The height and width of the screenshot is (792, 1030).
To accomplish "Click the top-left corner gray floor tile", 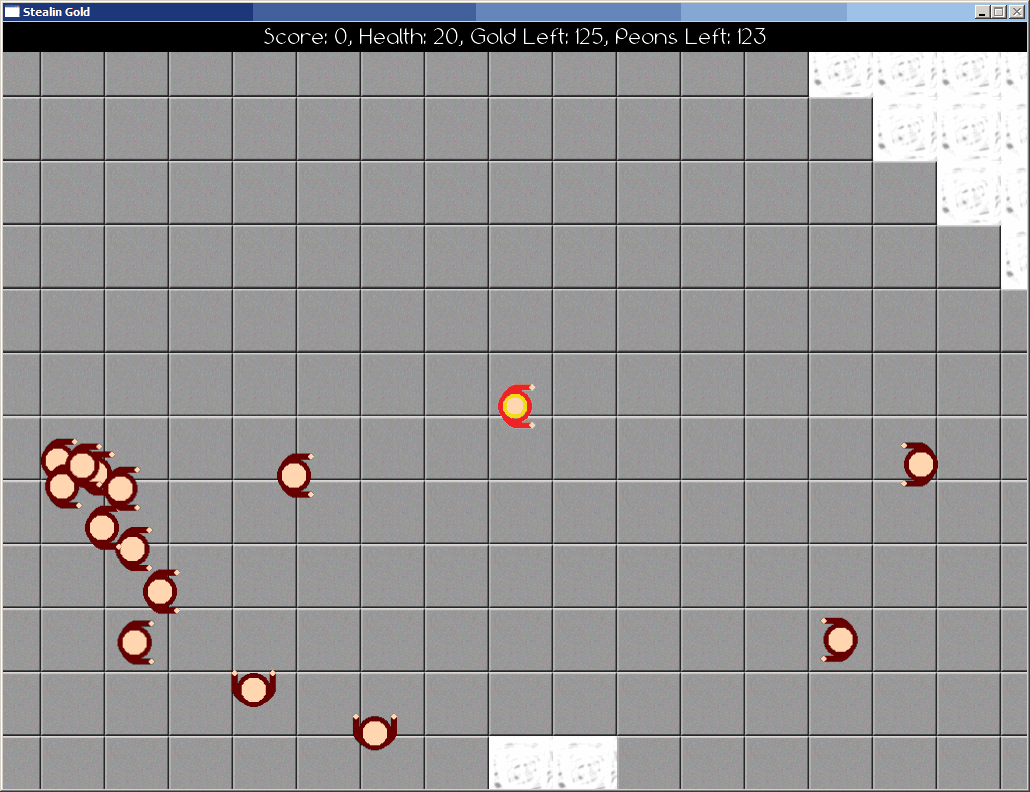I will tap(21, 74).
